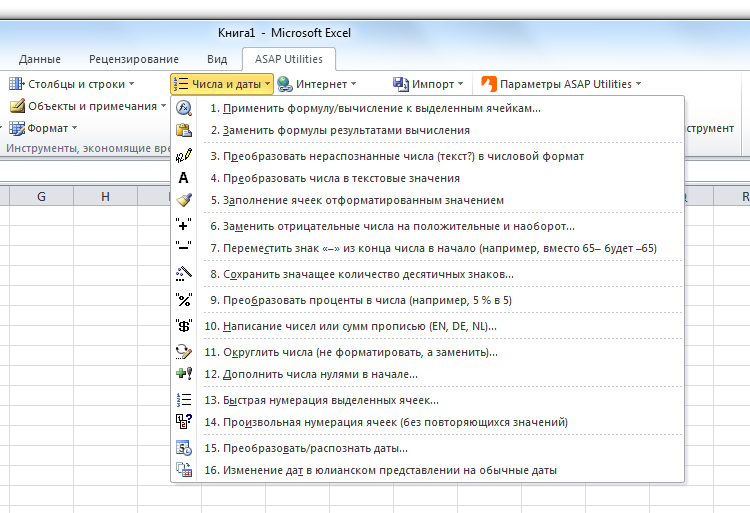Open the Импорт button label
The height and width of the screenshot is (513, 750).
[x=433, y=84]
